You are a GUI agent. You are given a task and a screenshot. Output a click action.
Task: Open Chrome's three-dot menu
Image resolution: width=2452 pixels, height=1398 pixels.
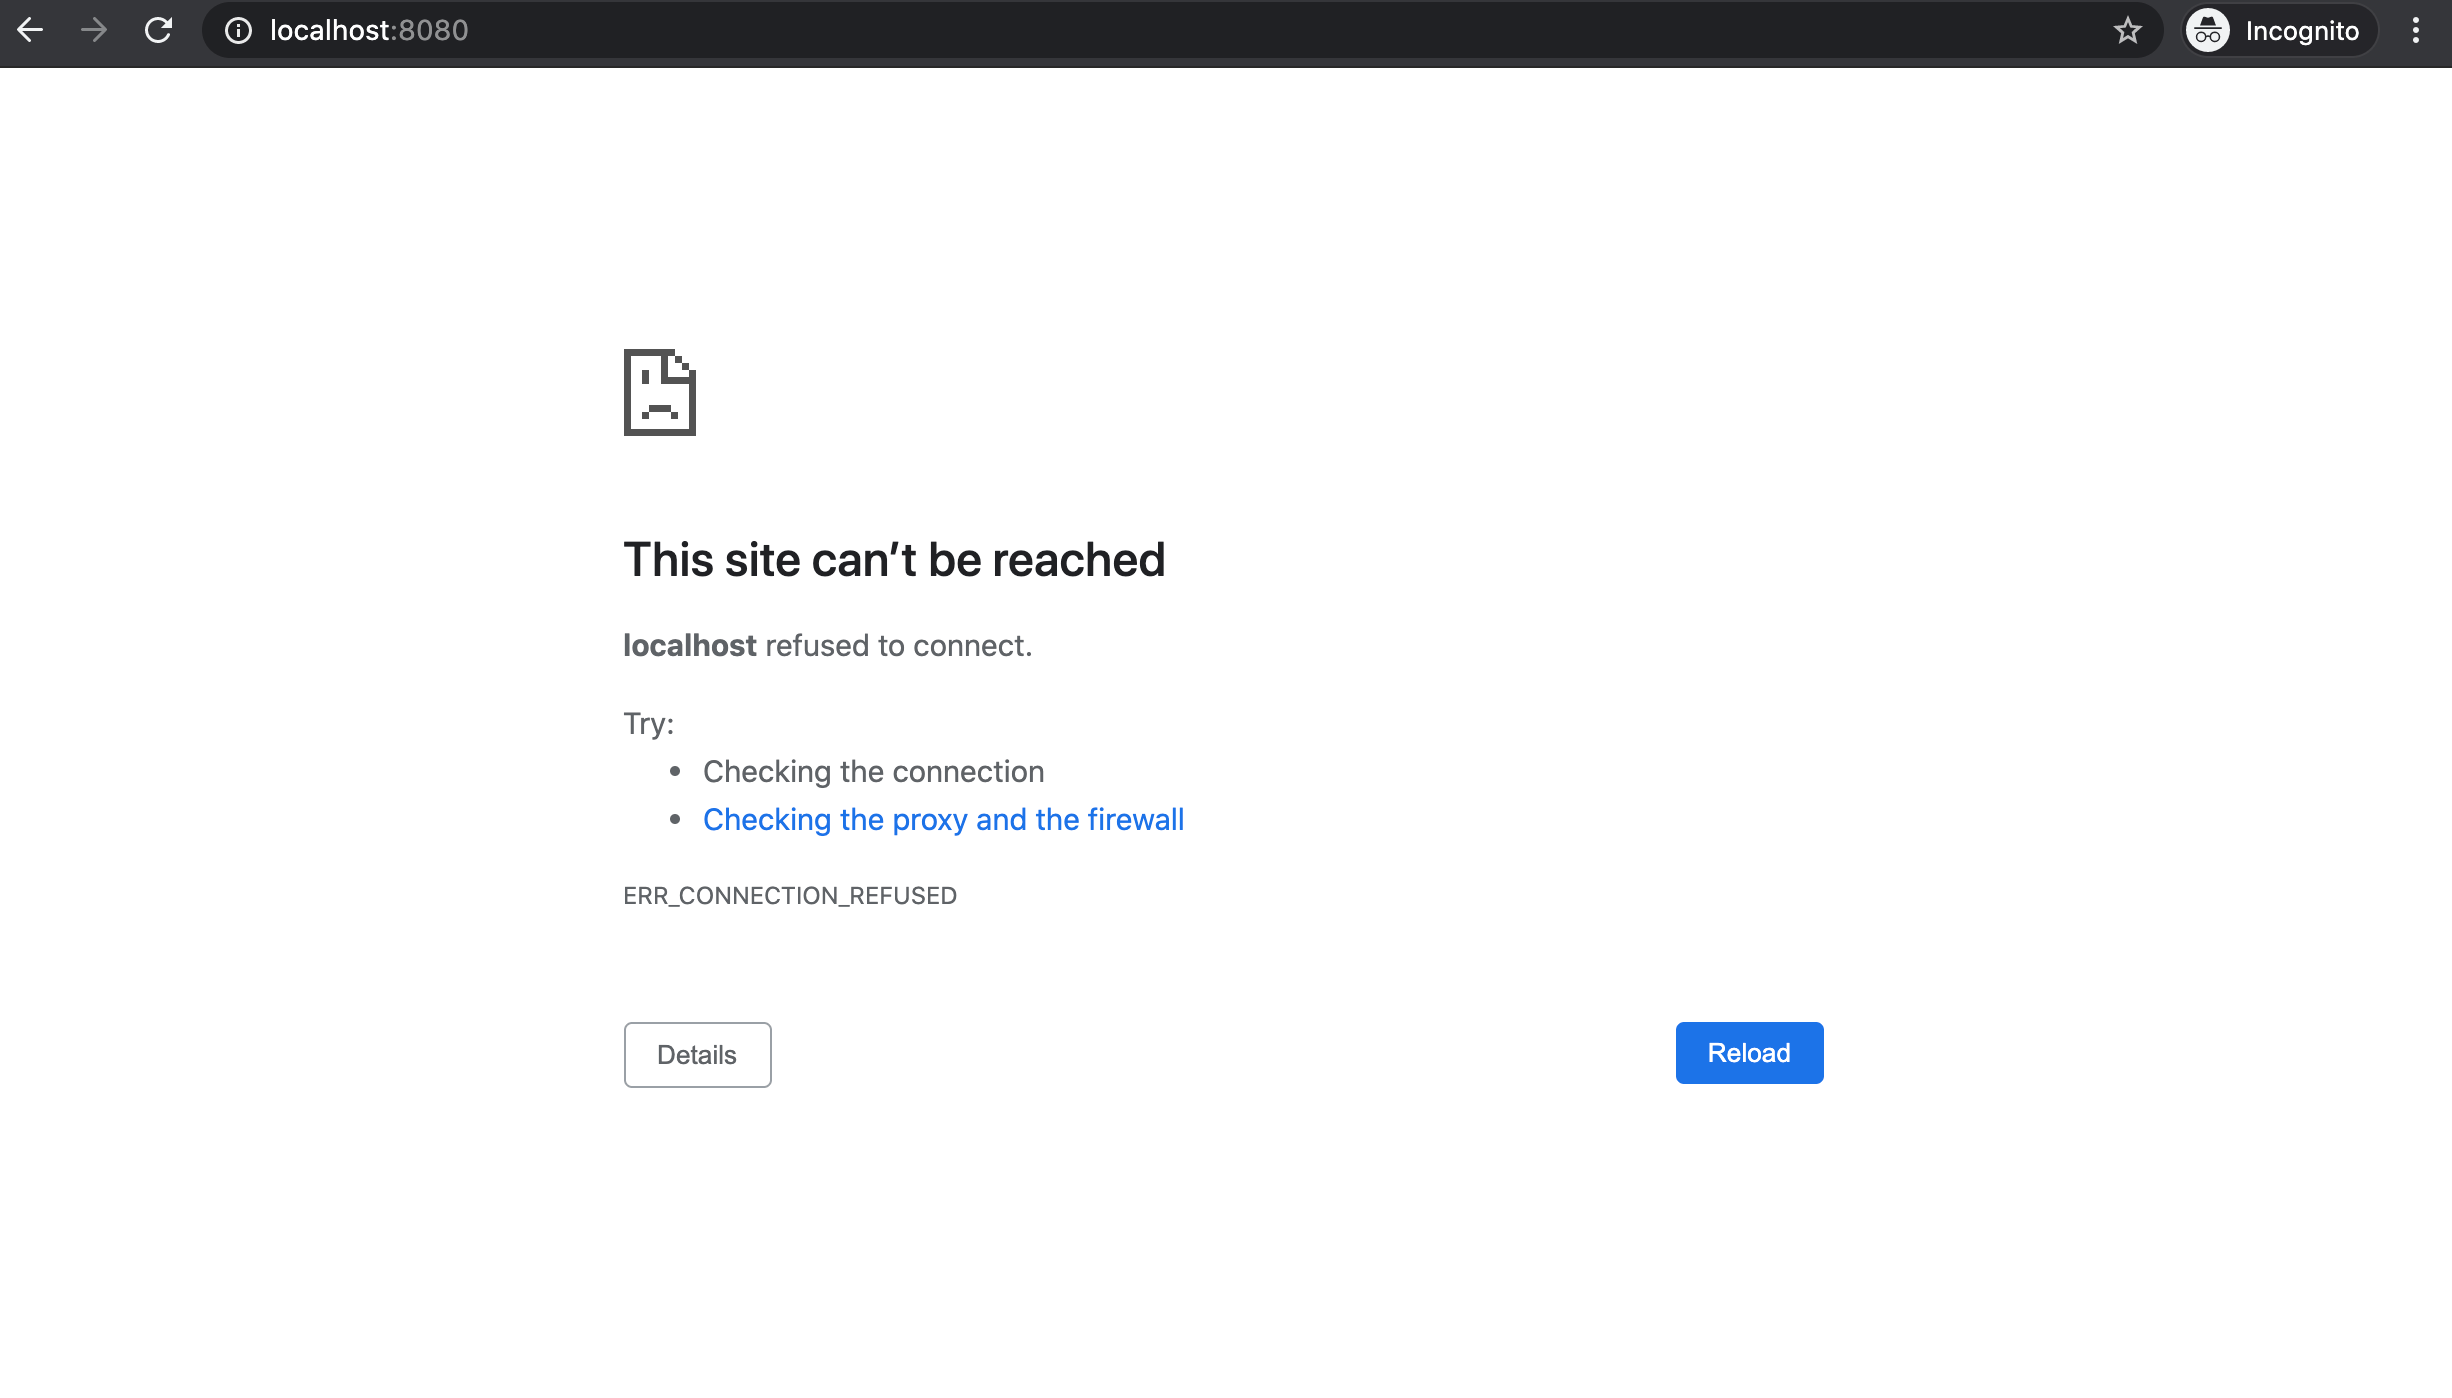click(2416, 30)
